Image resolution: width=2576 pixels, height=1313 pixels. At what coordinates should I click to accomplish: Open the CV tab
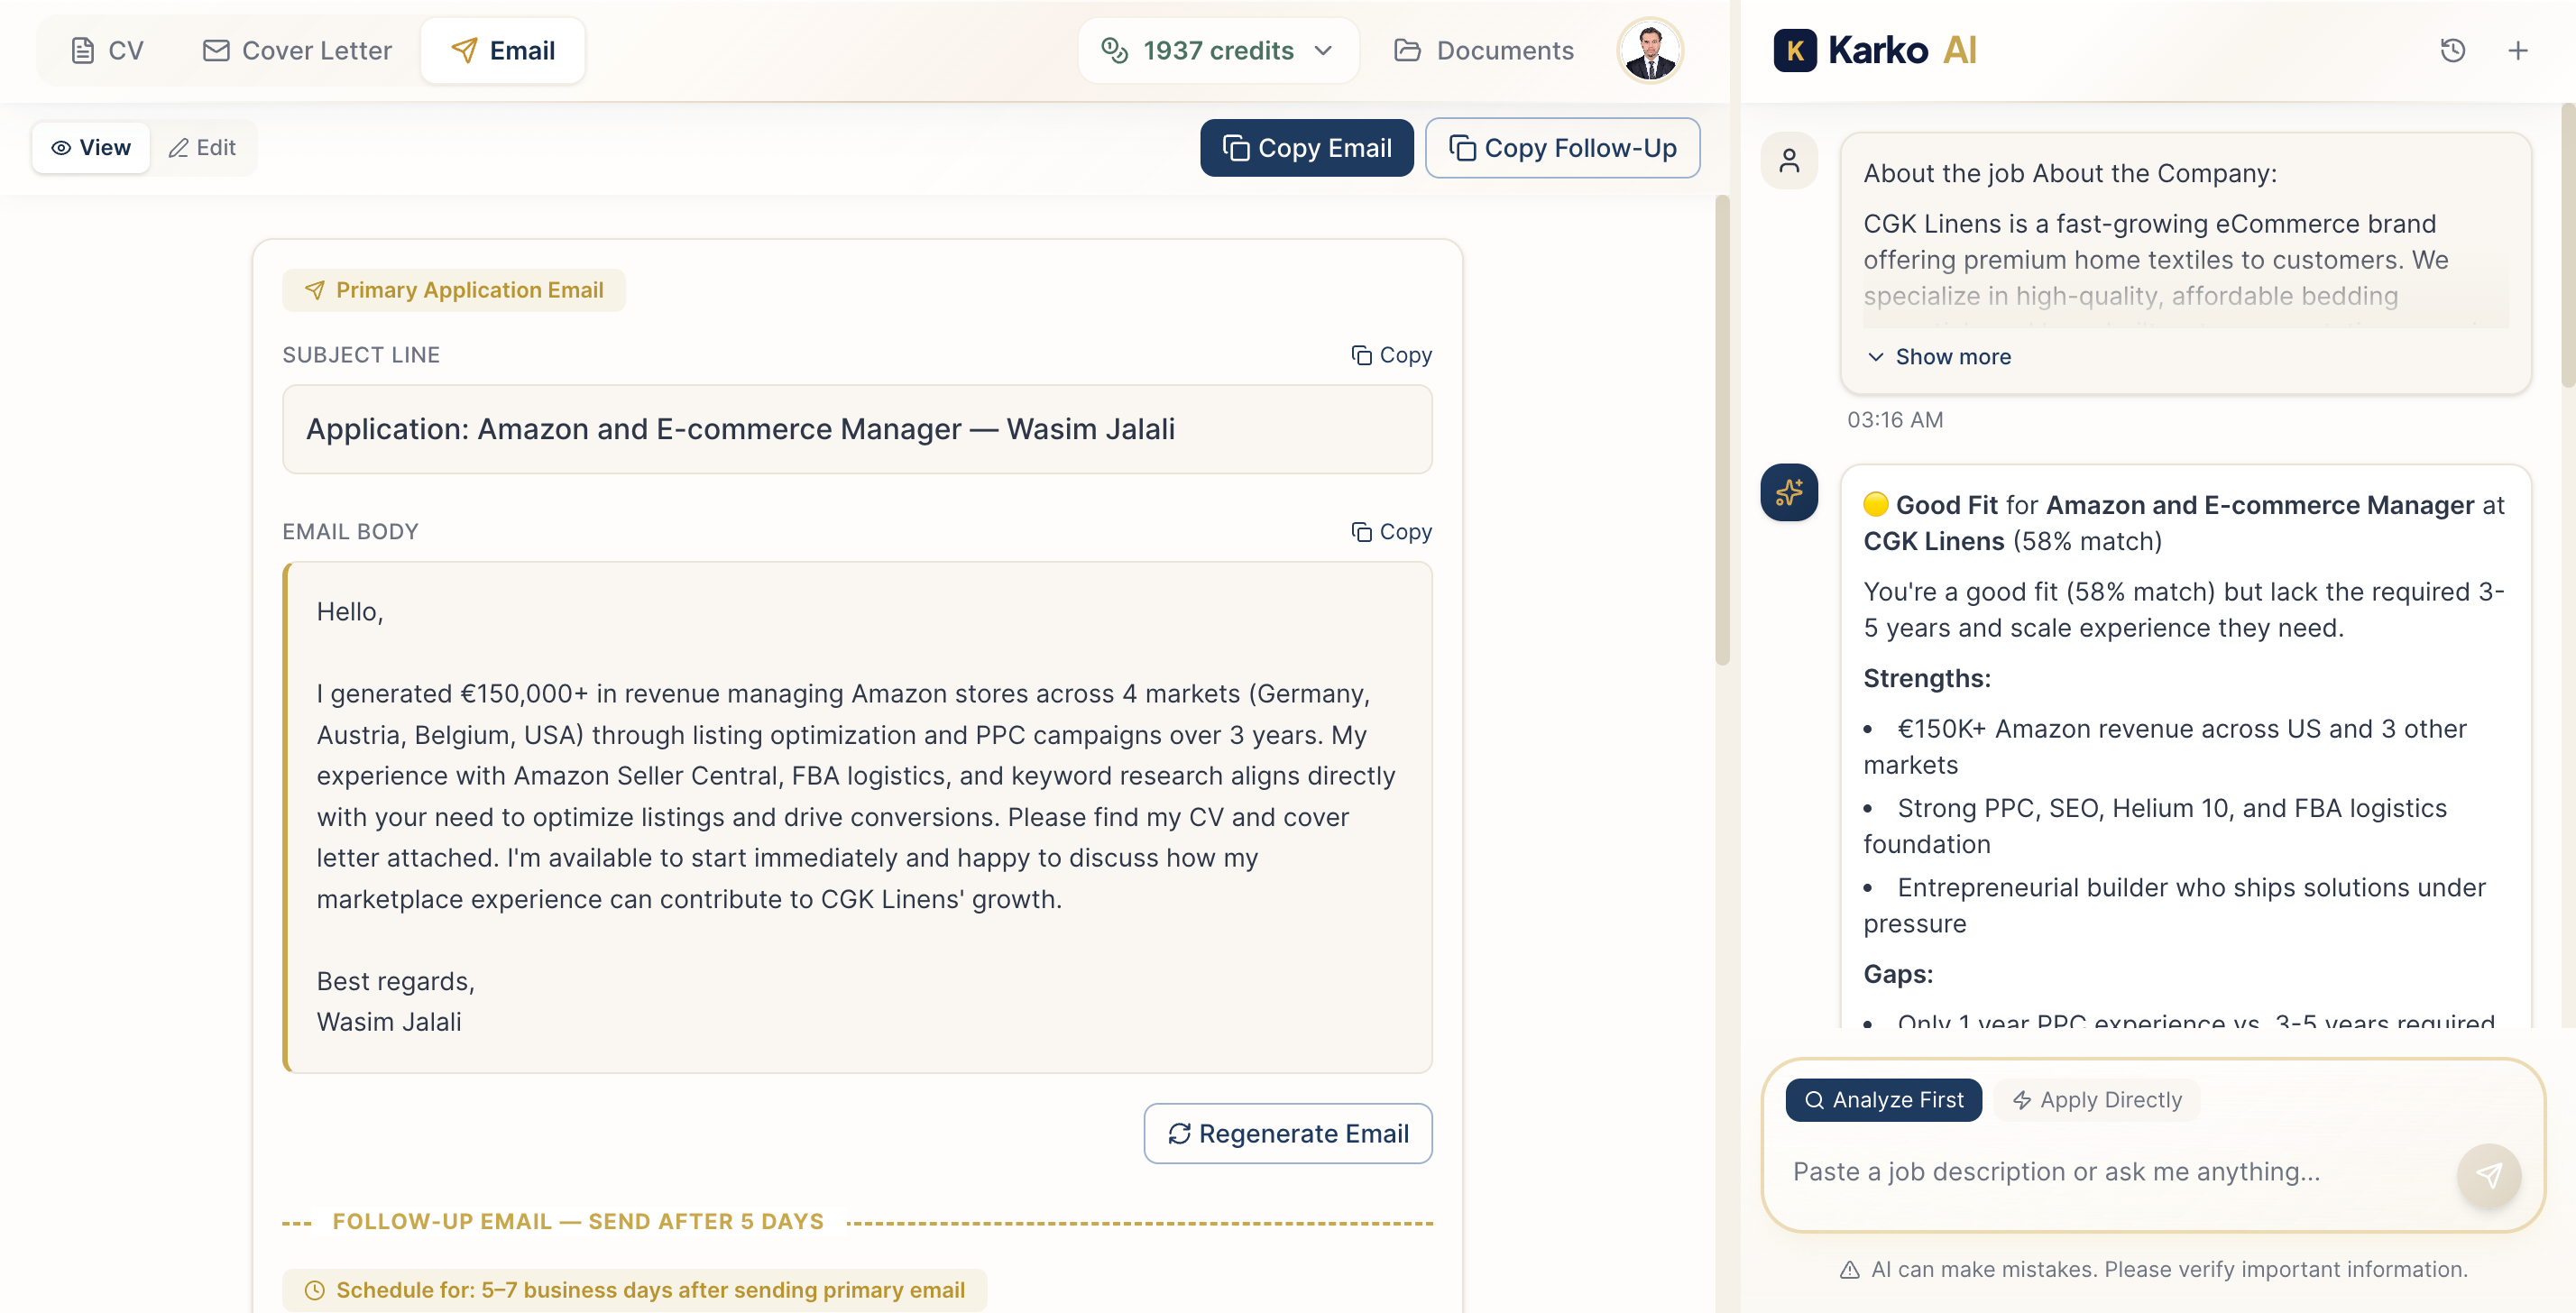tap(107, 50)
